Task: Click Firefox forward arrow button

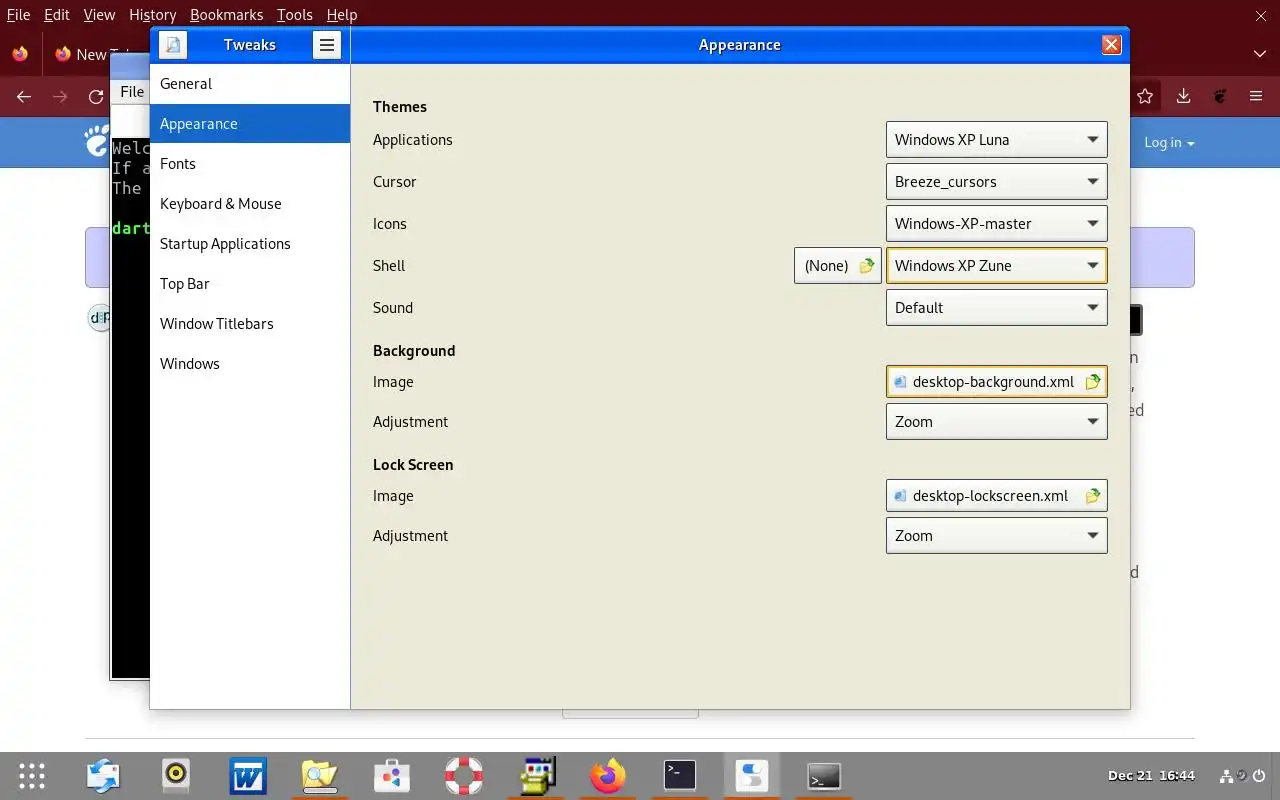Action: pyautogui.click(x=60, y=97)
